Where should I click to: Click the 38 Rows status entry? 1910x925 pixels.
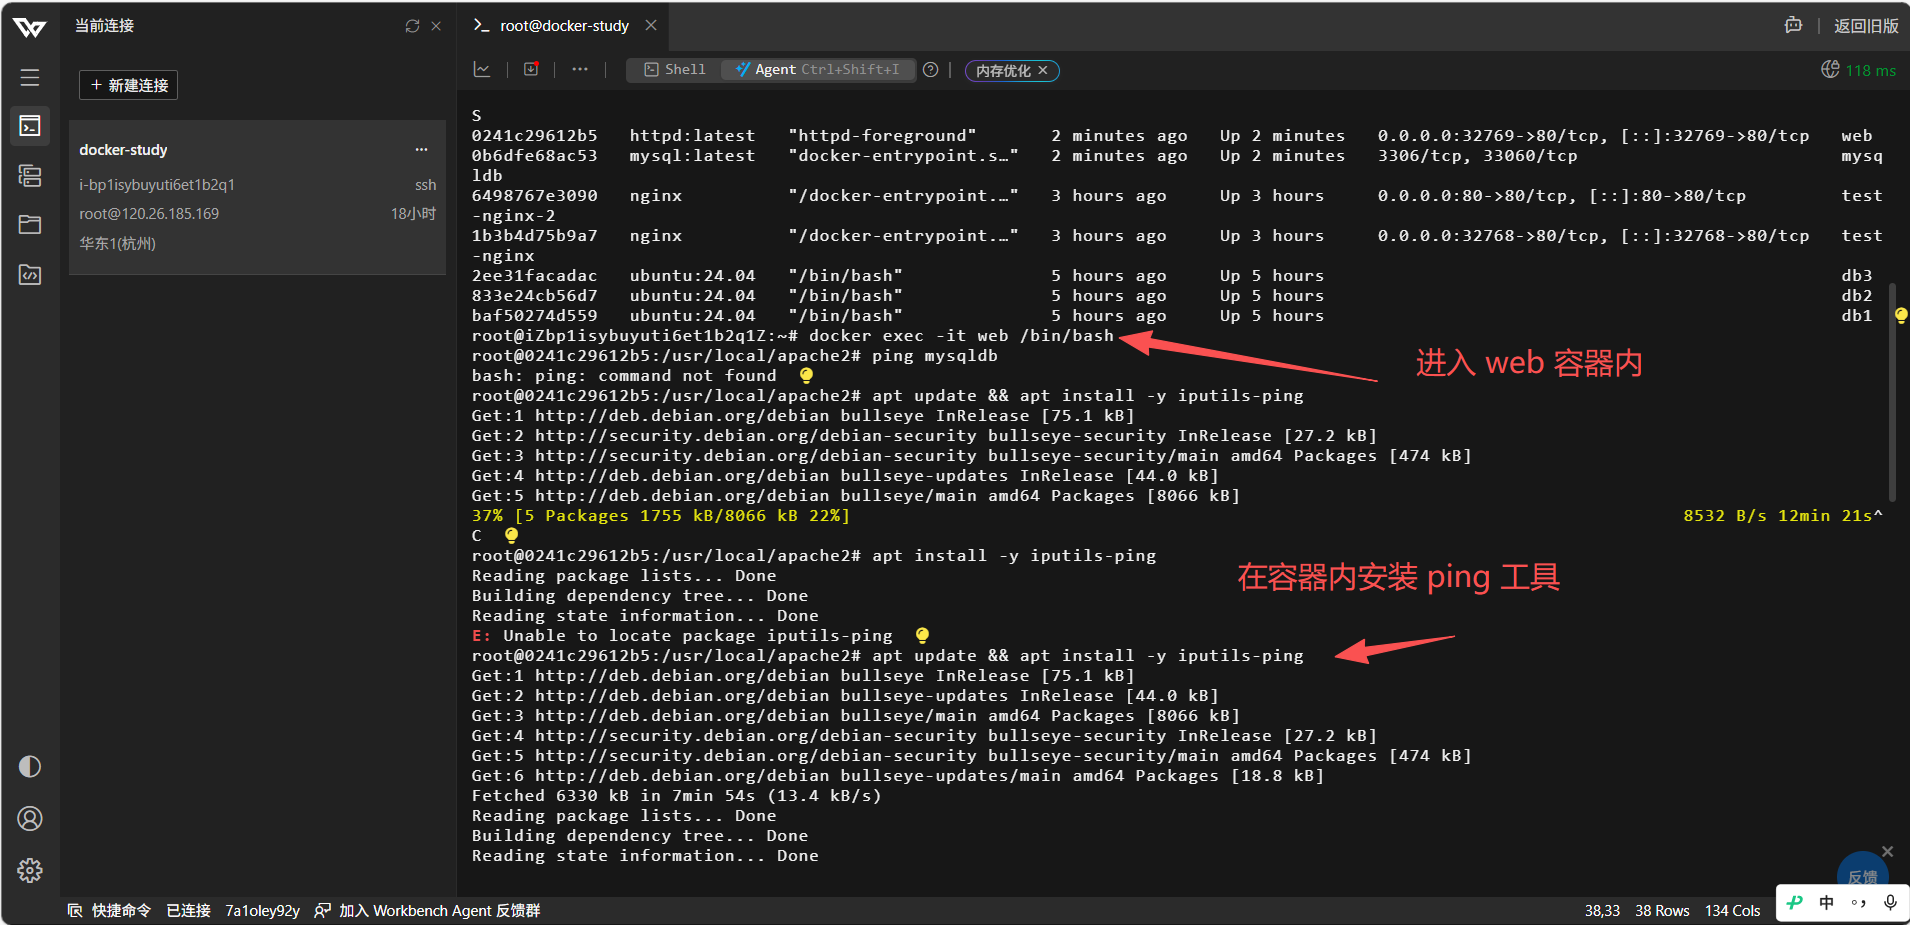coord(1662,910)
